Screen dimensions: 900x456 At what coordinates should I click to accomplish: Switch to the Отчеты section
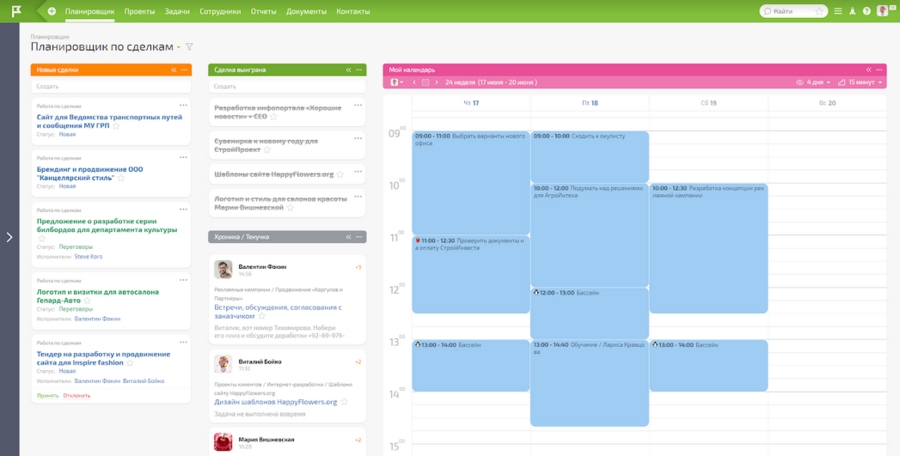[263, 11]
